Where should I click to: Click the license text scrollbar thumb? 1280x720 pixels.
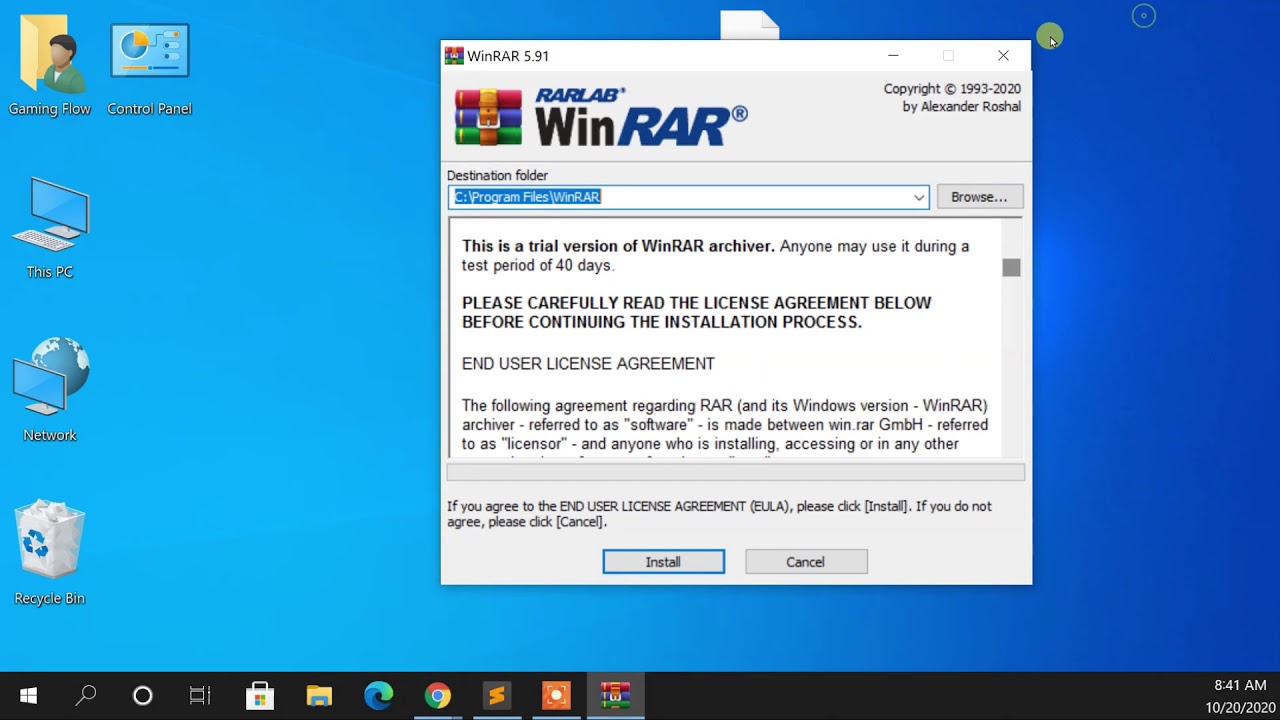coord(1011,267)
